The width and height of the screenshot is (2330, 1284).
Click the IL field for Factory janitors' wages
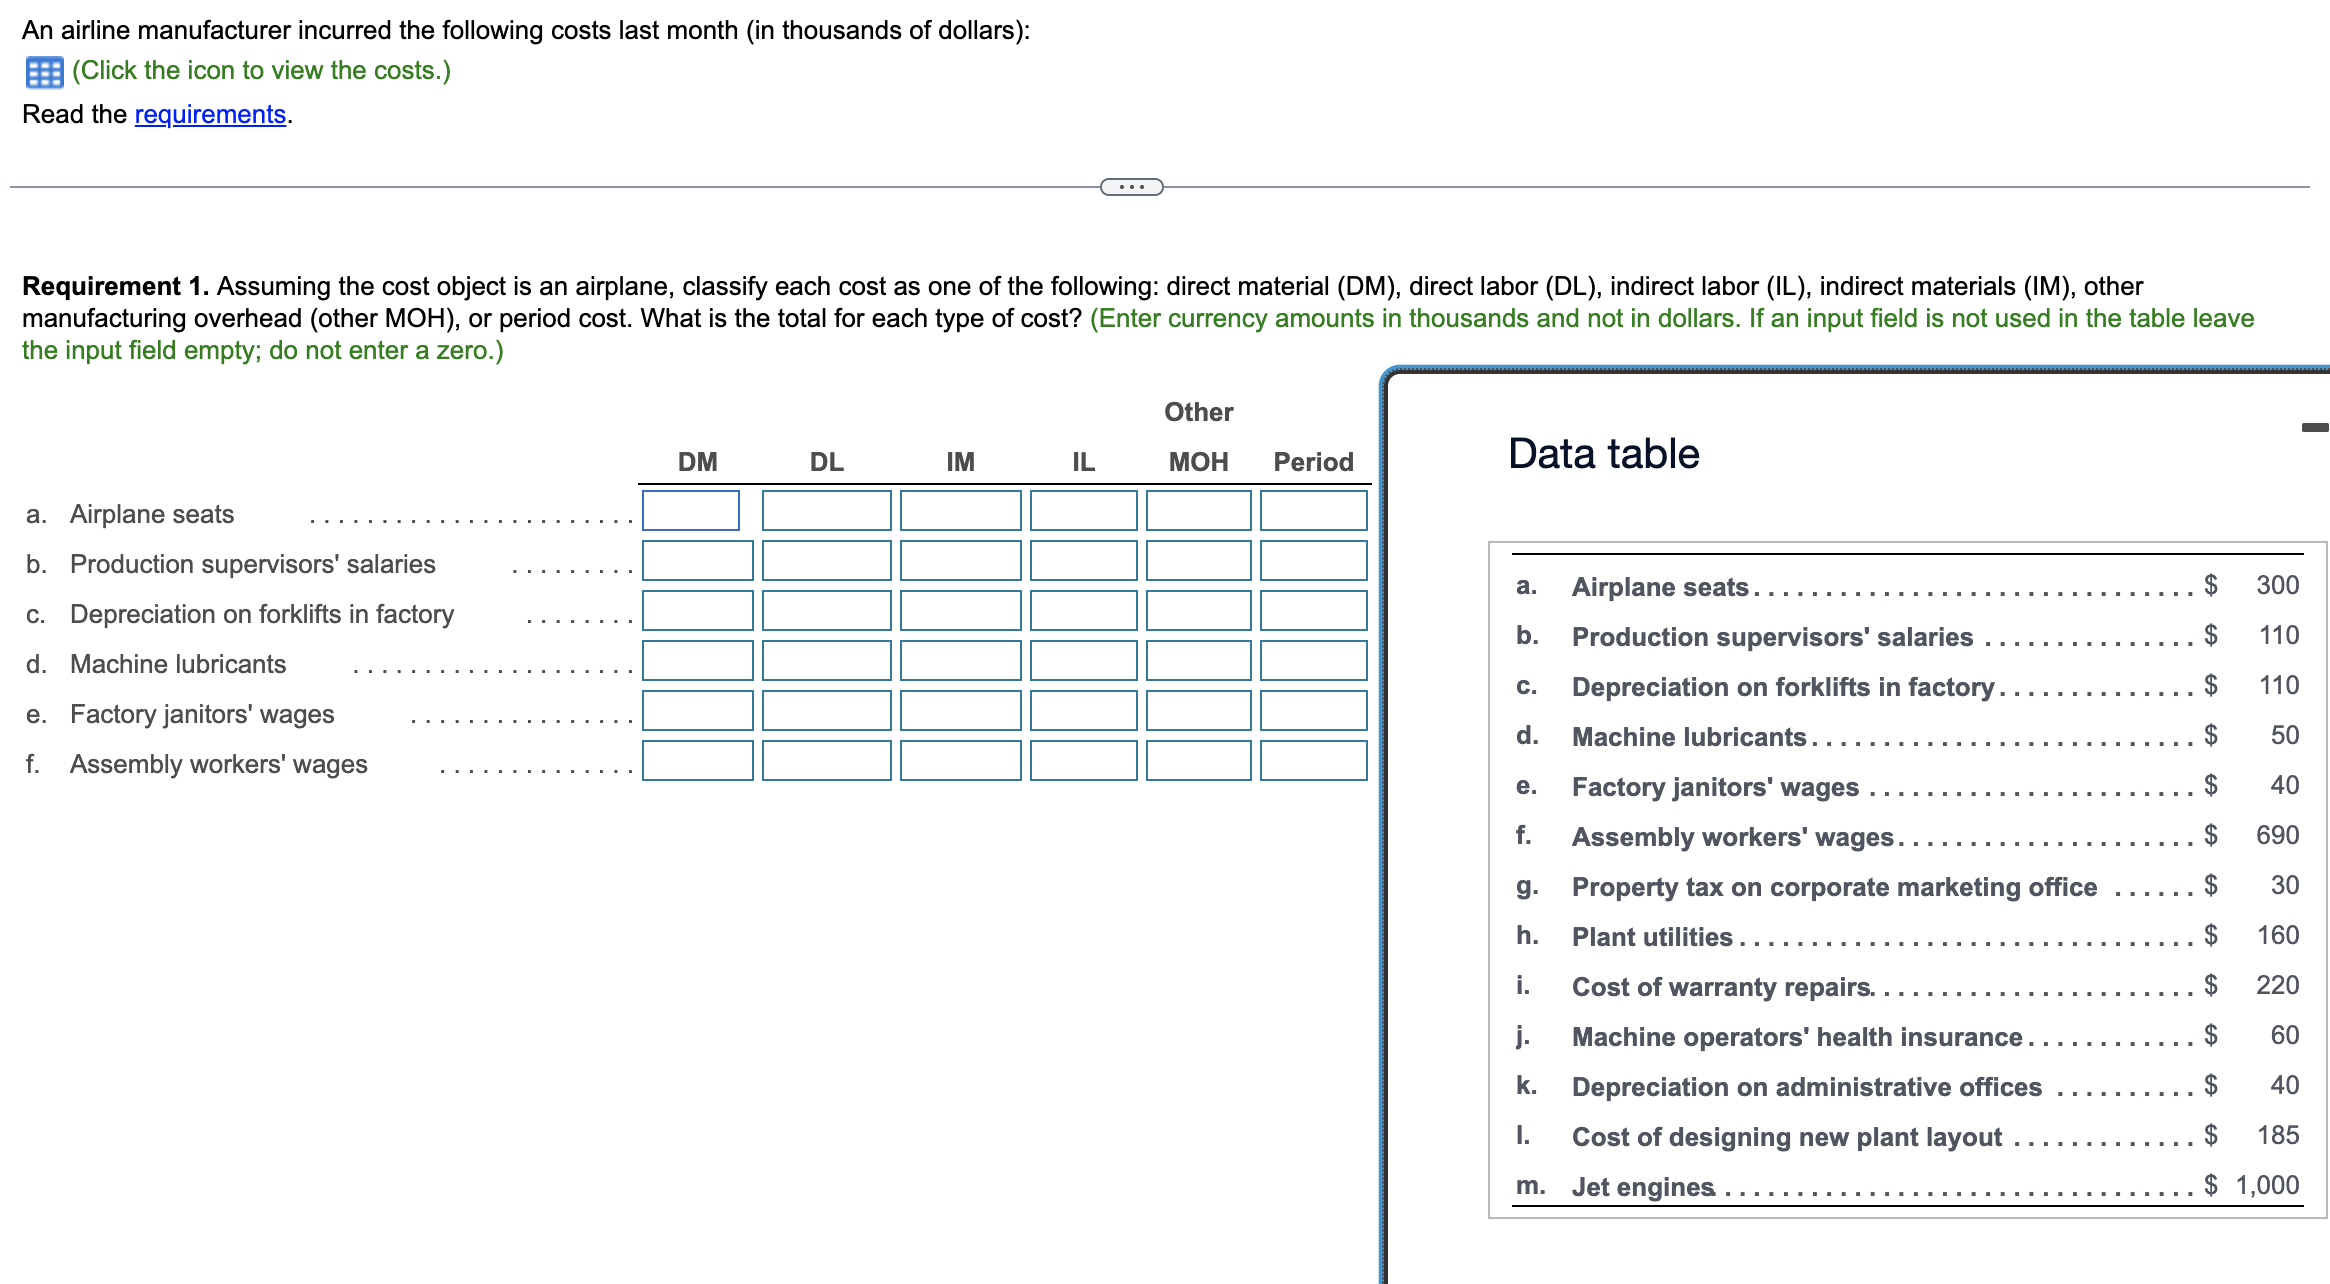tap(1084, 711)
